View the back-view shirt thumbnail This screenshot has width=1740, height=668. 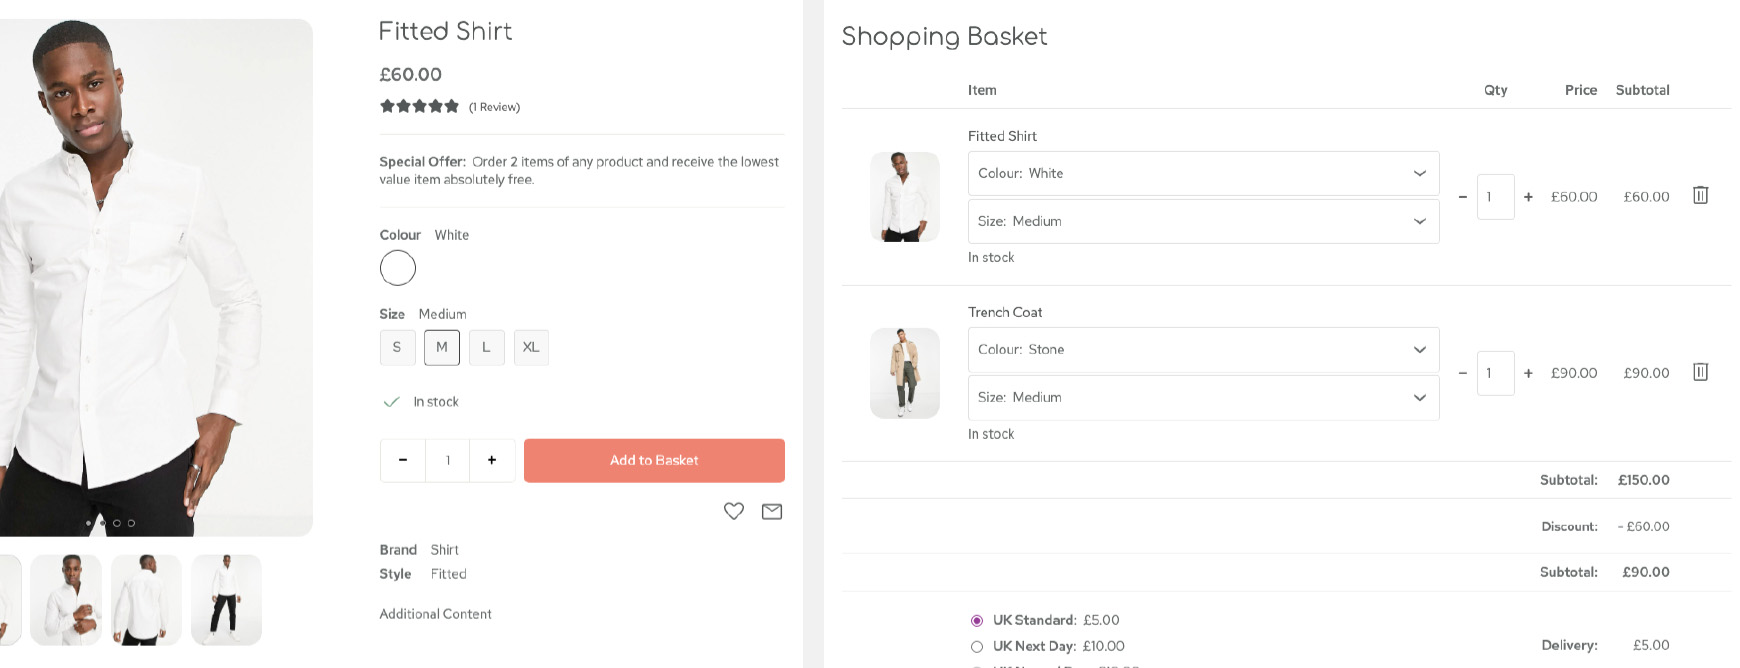coord(146,599)
